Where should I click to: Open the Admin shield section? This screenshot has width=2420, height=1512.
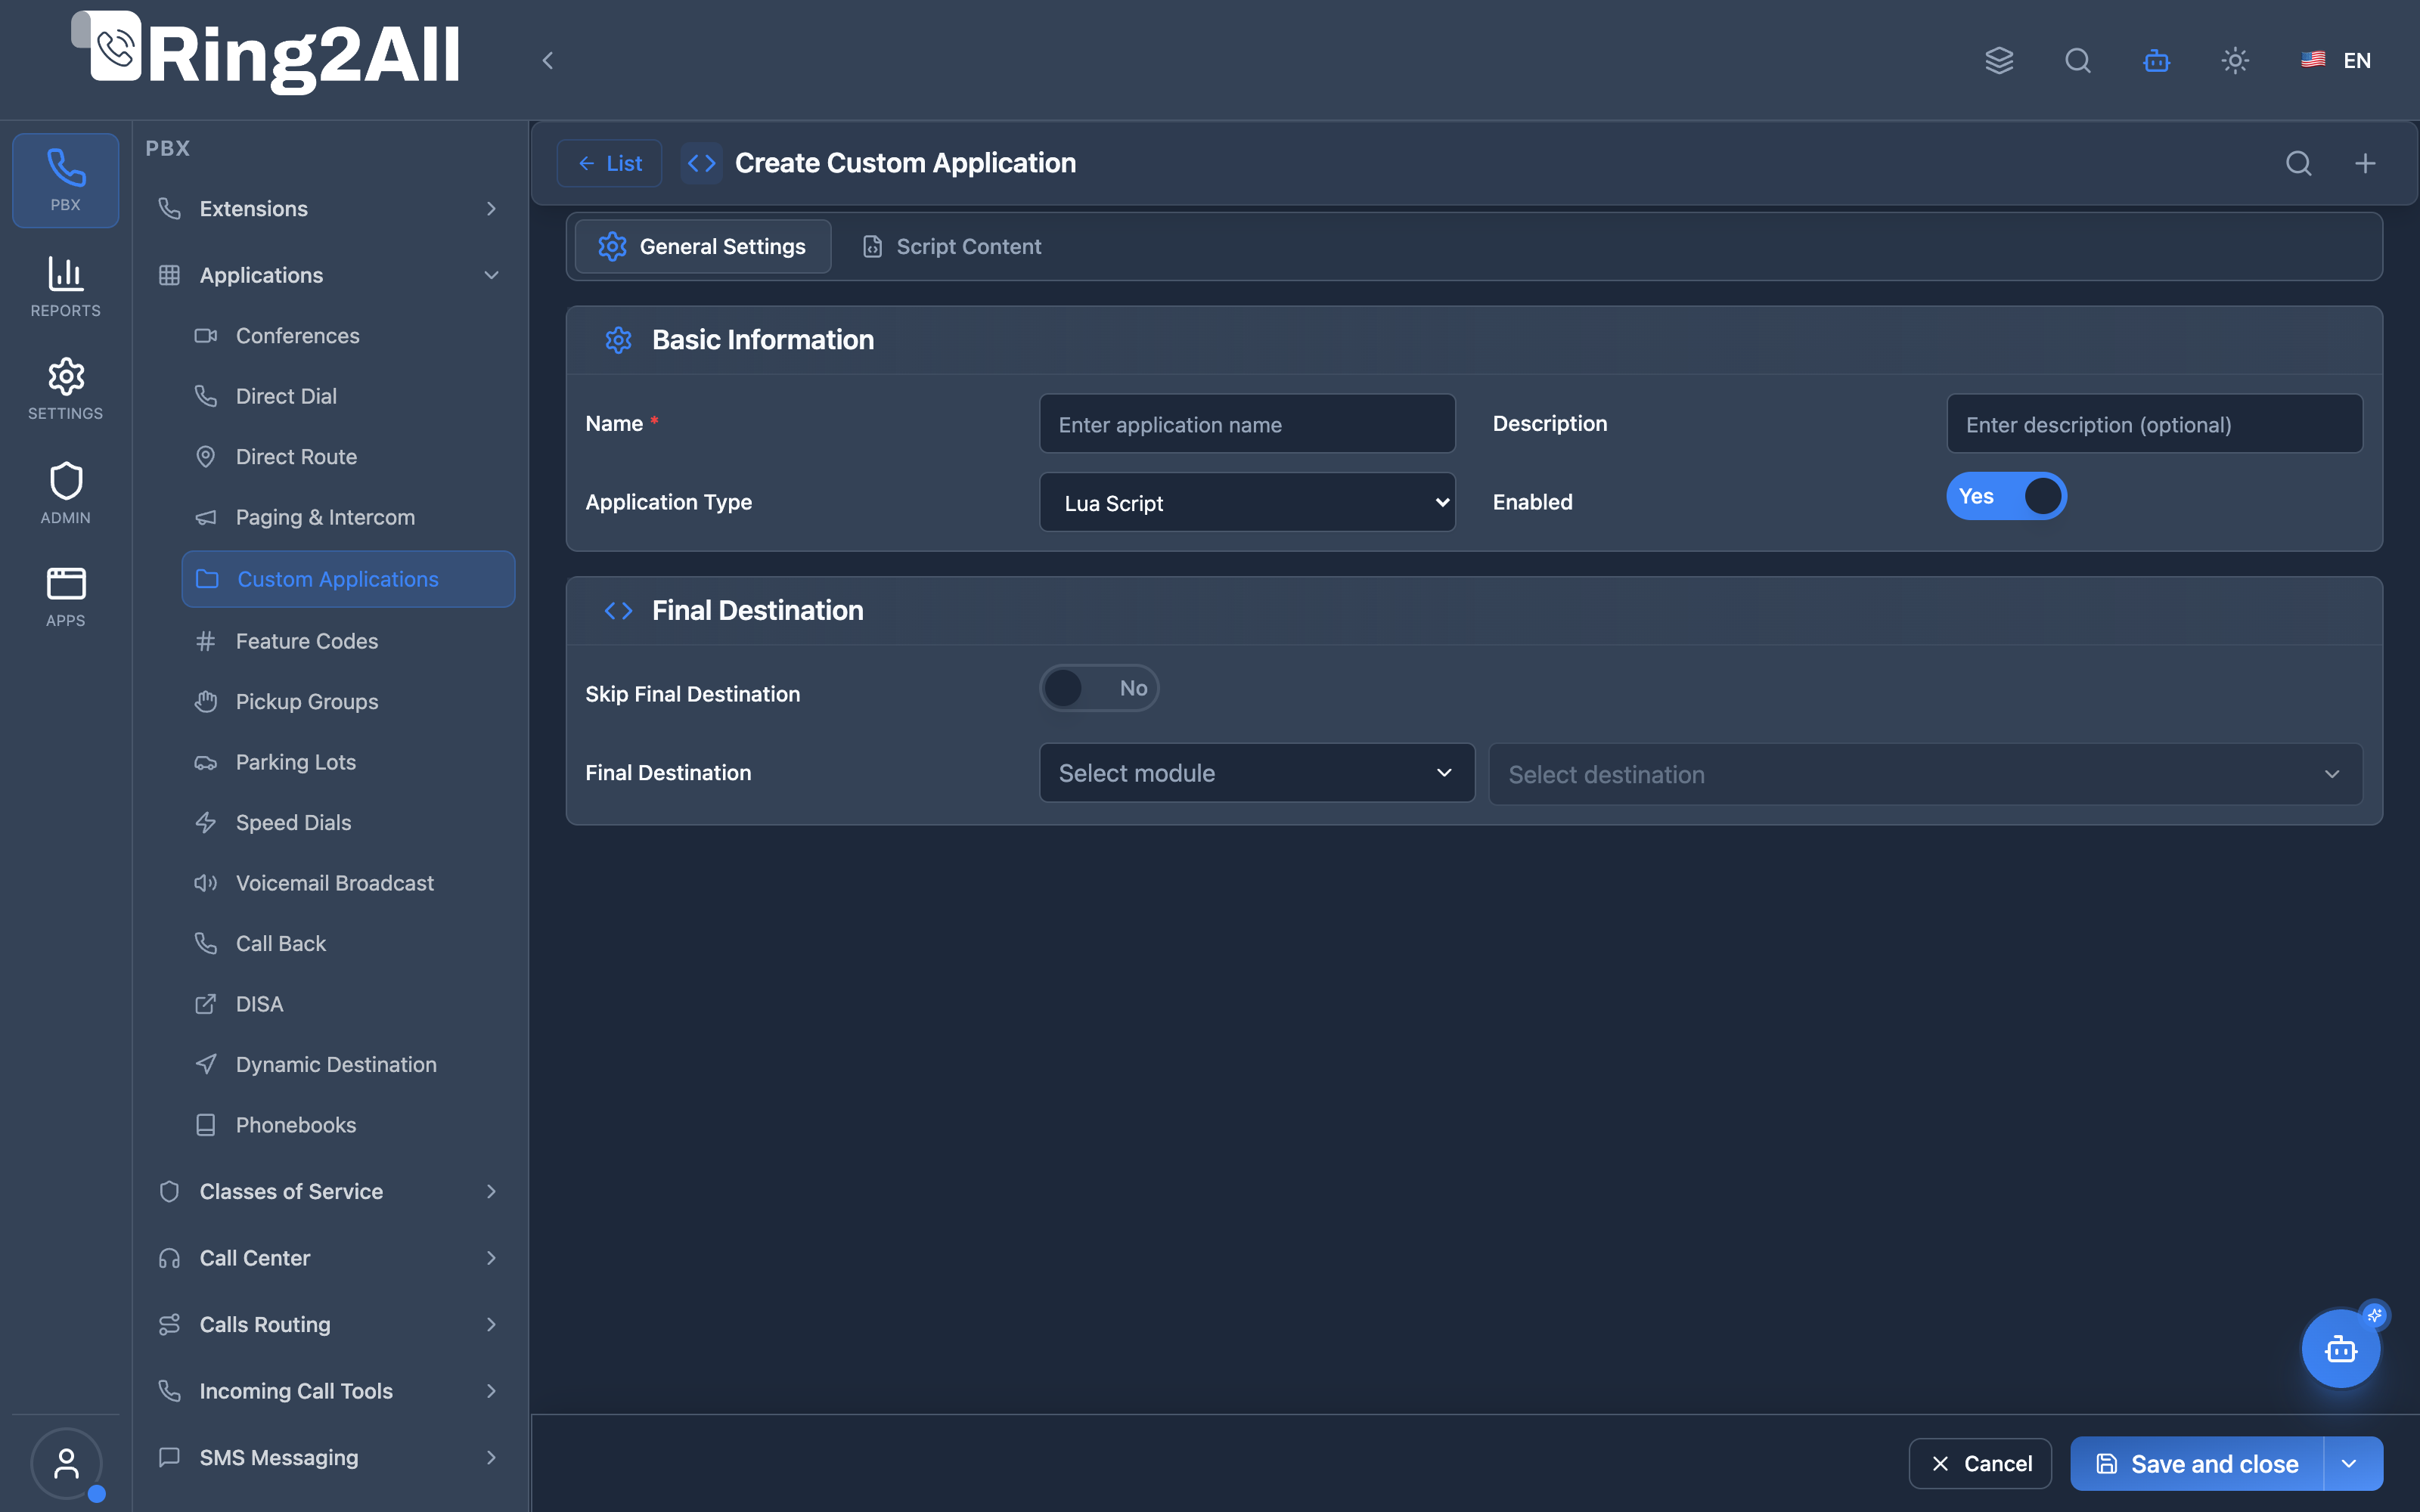click(x=65, y=493)
